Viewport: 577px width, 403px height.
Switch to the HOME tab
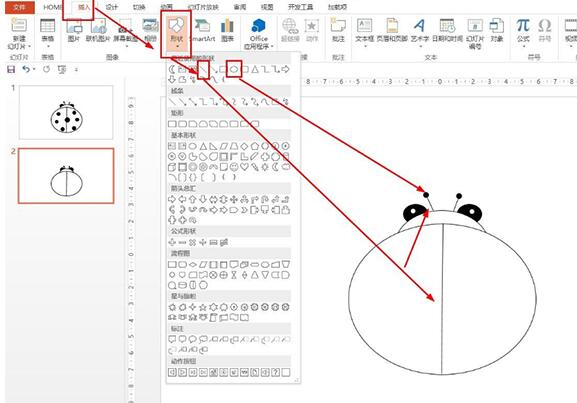point(53,7)
